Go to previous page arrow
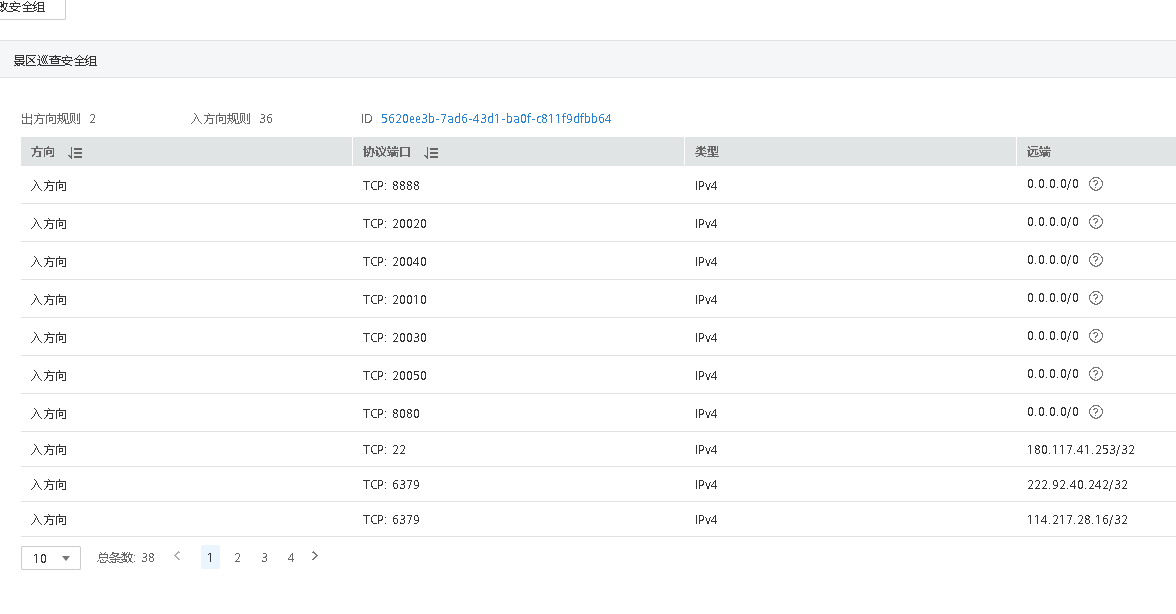The height and width of the screenshot is (614, 1176). tap(177, 556)
